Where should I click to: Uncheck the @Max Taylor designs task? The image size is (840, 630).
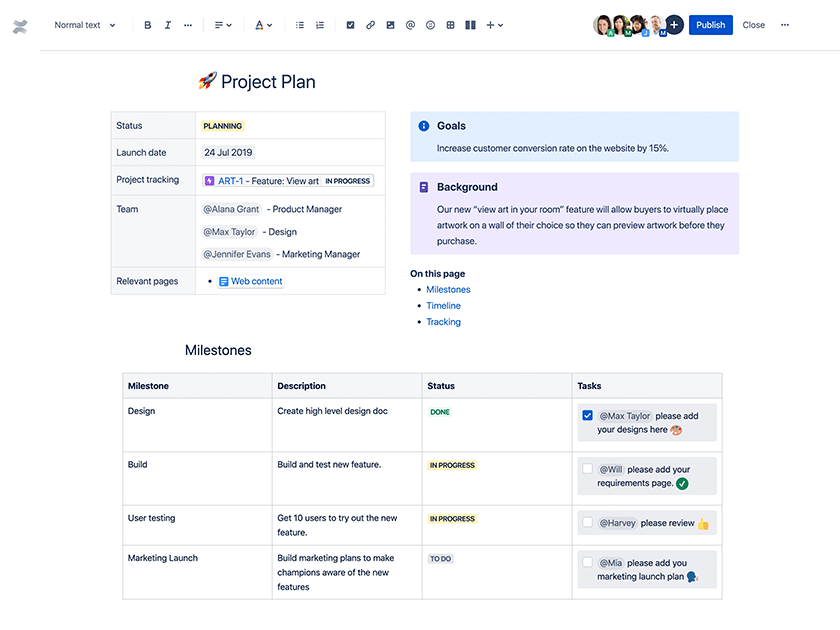click(x=586, y=415)
